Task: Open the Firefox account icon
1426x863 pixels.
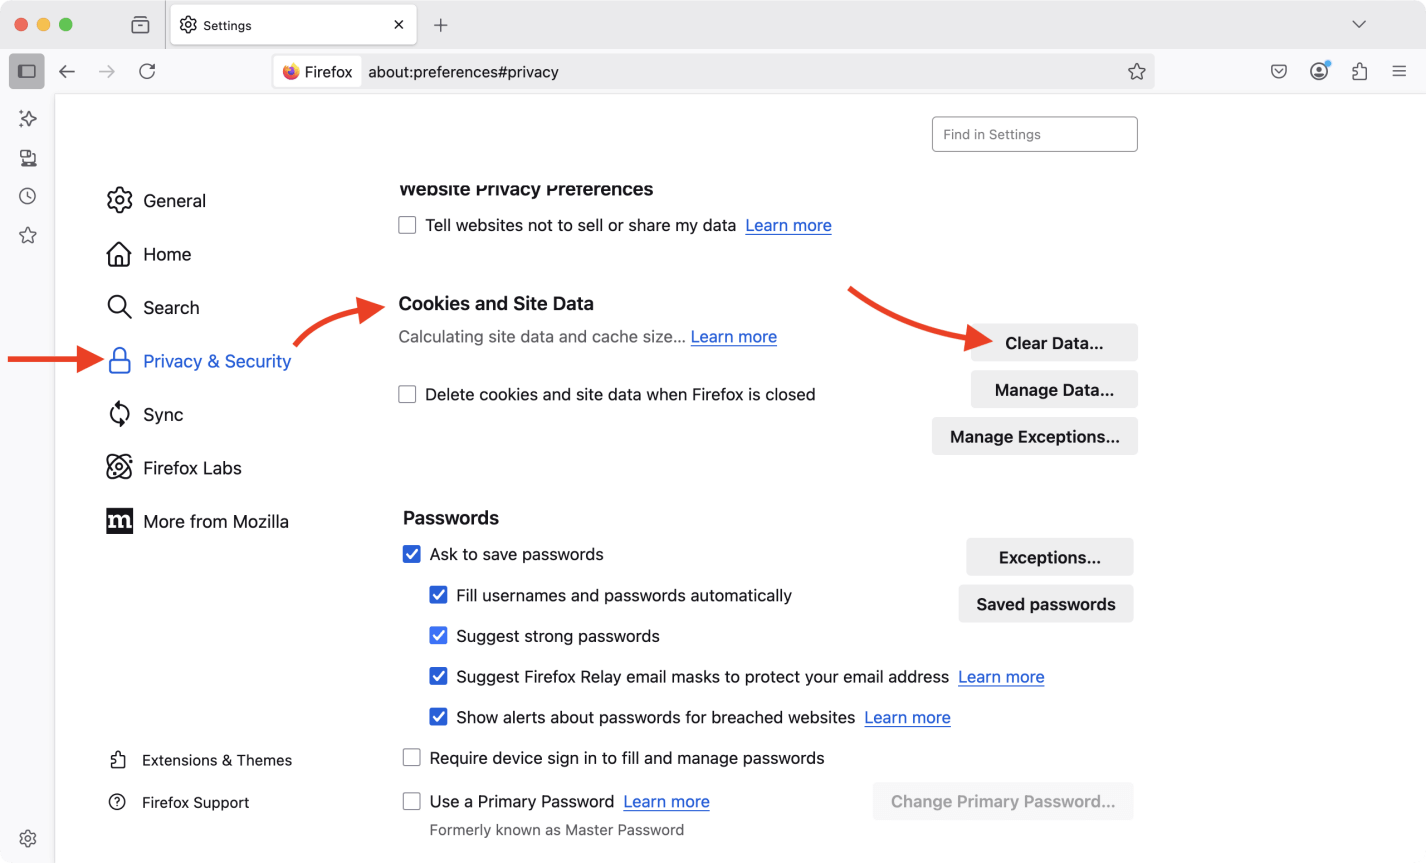Action: (x=1319, y=72)
